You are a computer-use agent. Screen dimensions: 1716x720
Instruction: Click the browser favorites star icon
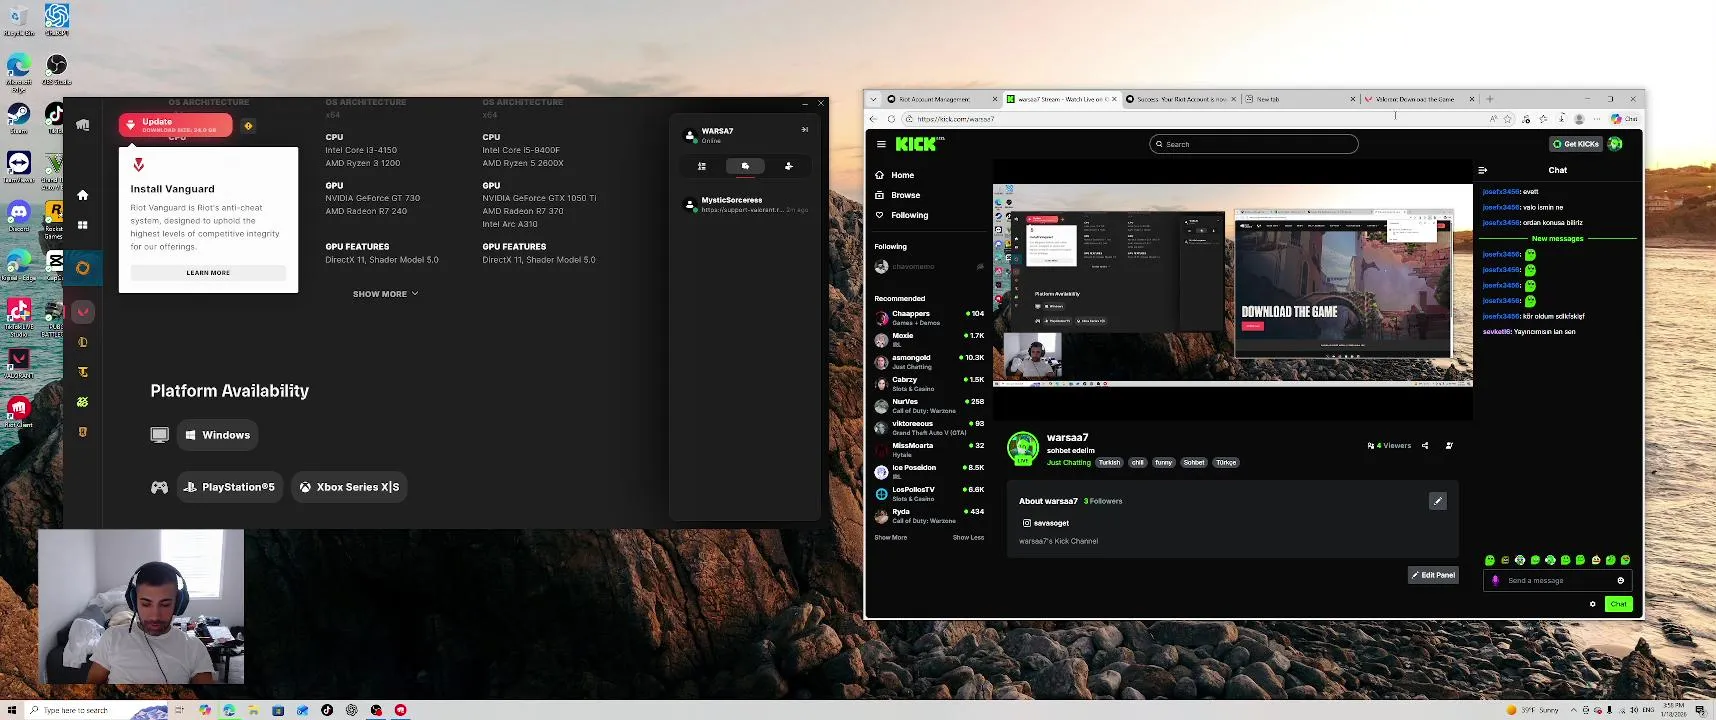1508,119
